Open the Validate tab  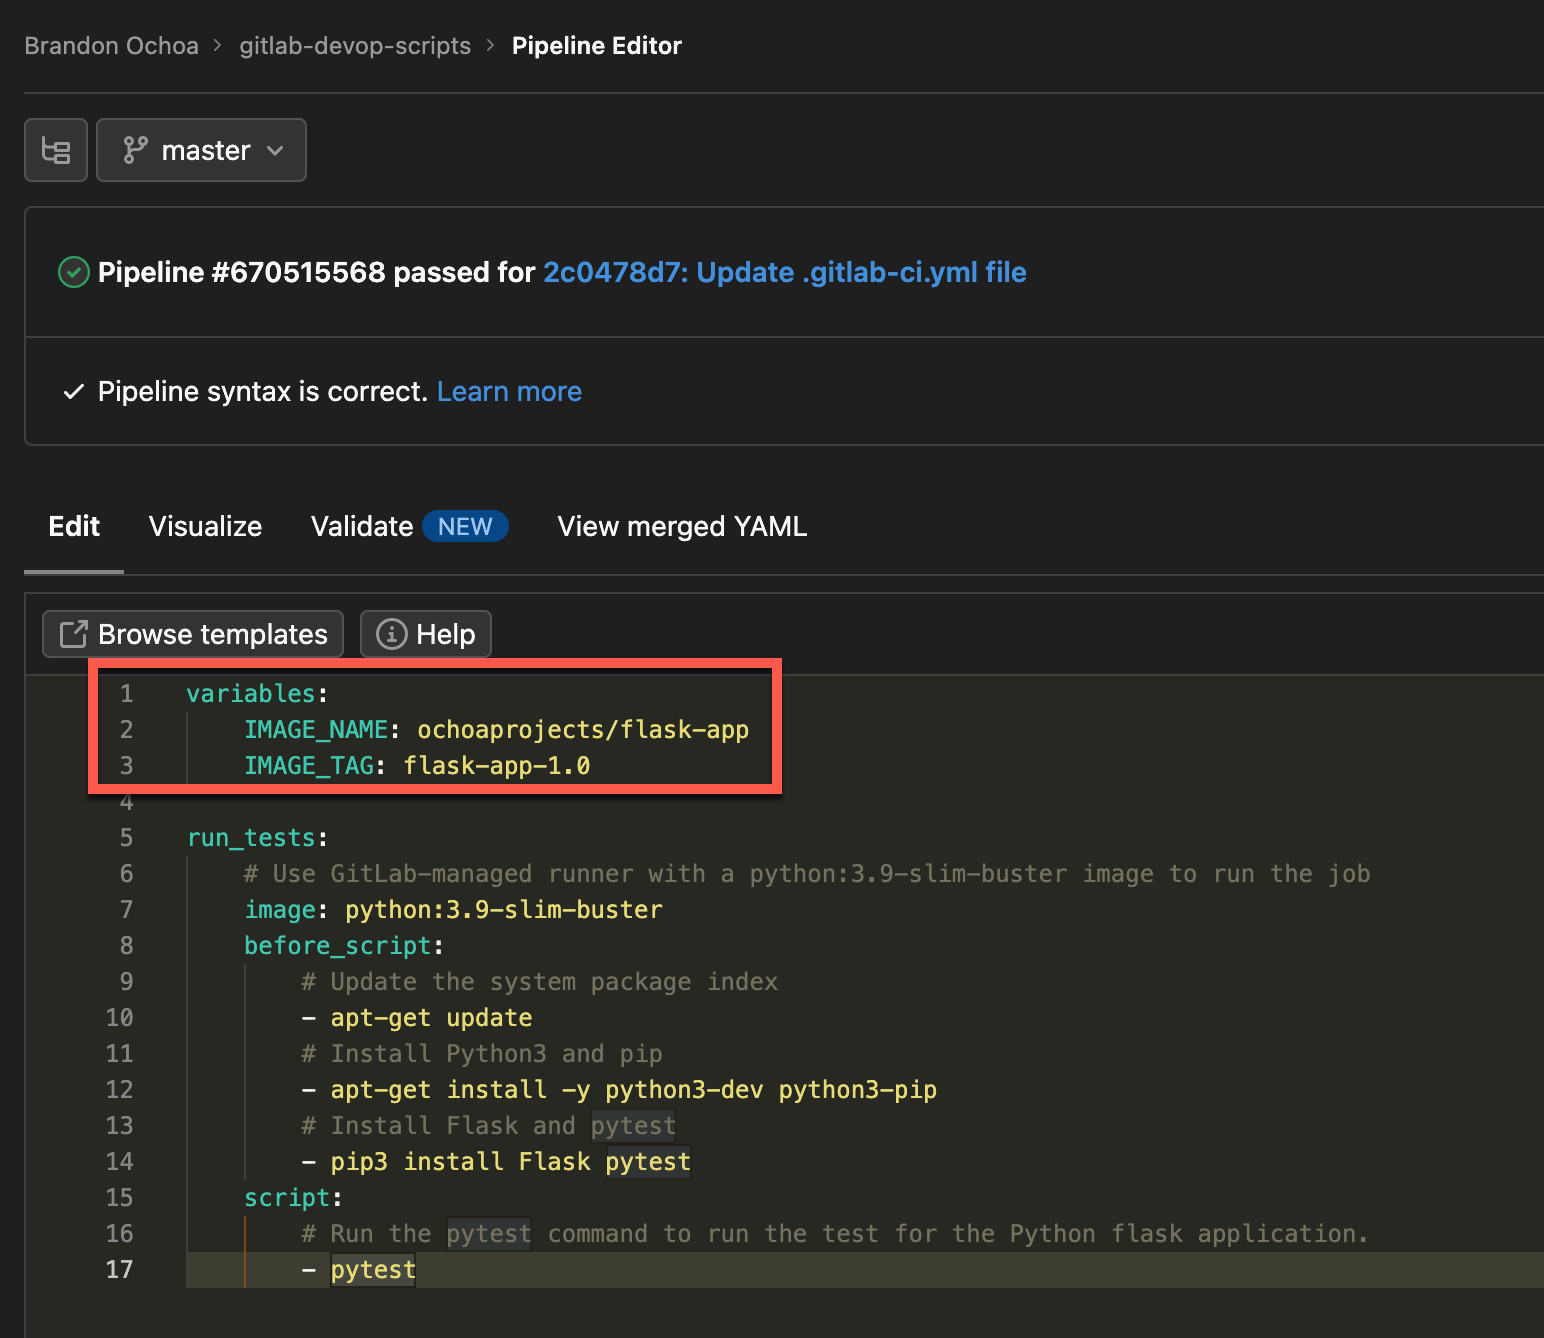coord(362,526)
